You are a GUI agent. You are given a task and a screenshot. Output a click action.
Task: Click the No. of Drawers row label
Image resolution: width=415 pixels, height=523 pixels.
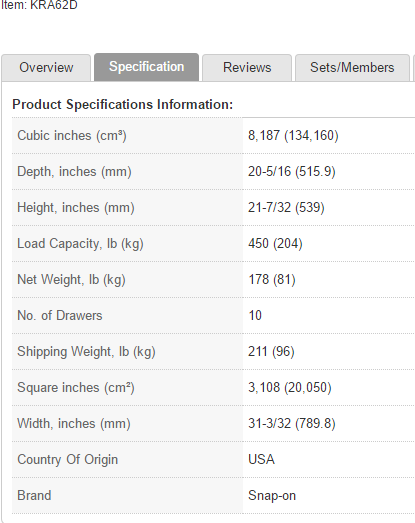click(x=60, y=316)
